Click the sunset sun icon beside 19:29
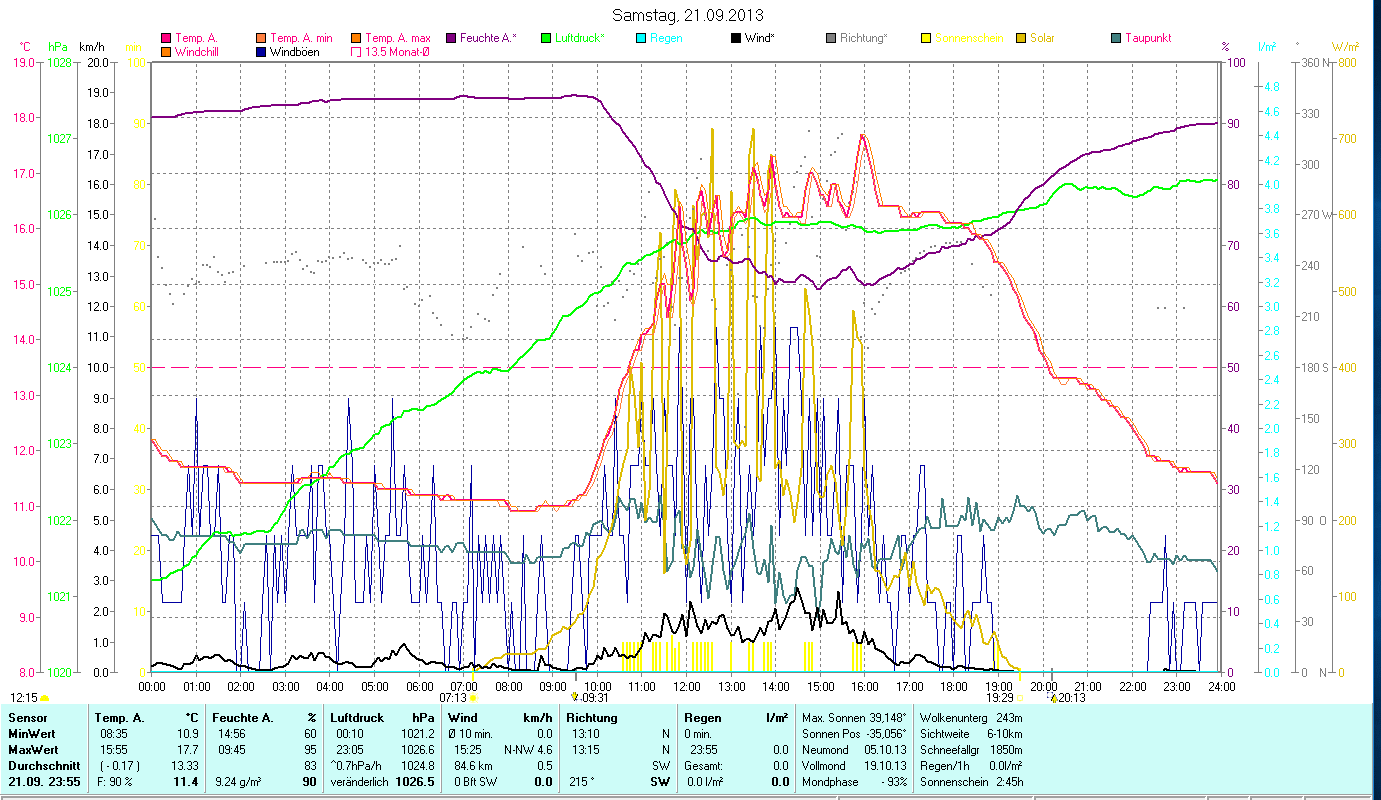The width and height of the screenshot is (1381, 800). 1020,698
